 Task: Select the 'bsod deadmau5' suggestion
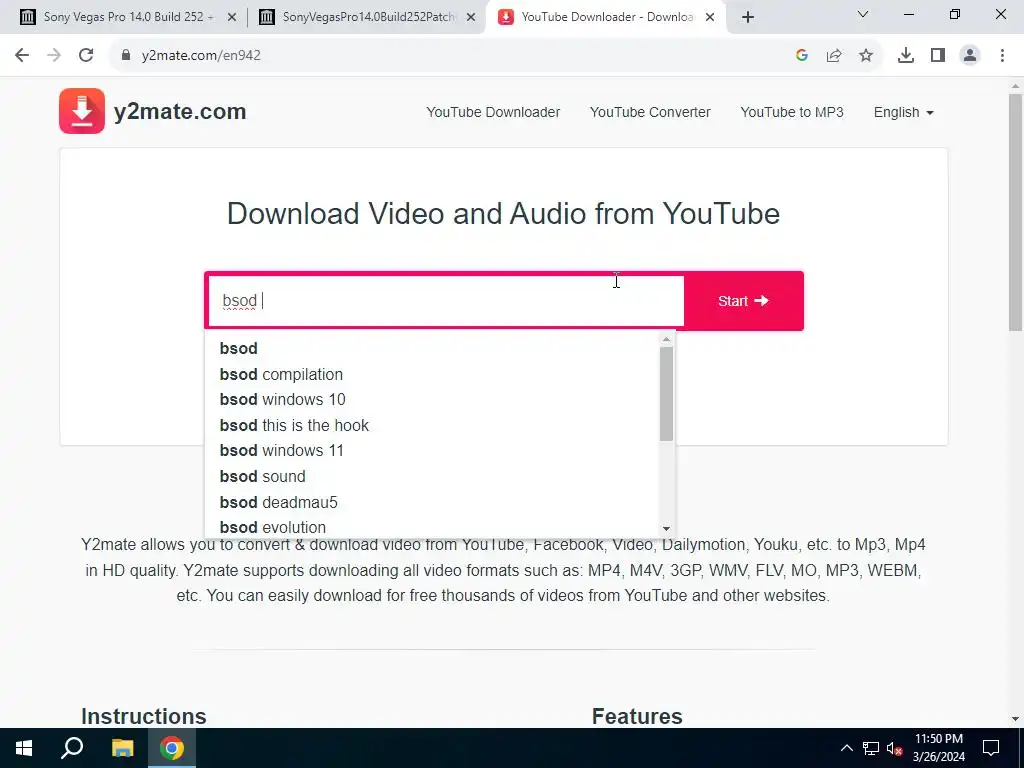pos(432,502)
